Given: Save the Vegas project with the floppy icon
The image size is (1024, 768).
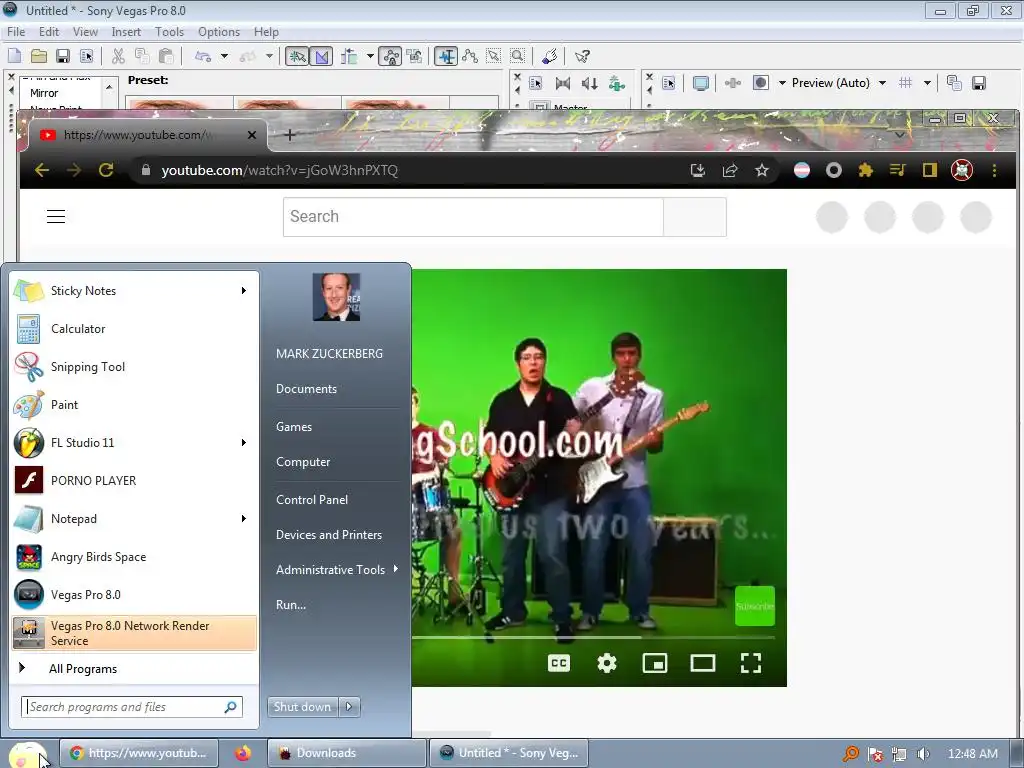Looking at the screenshot, I should pos(63,56).
